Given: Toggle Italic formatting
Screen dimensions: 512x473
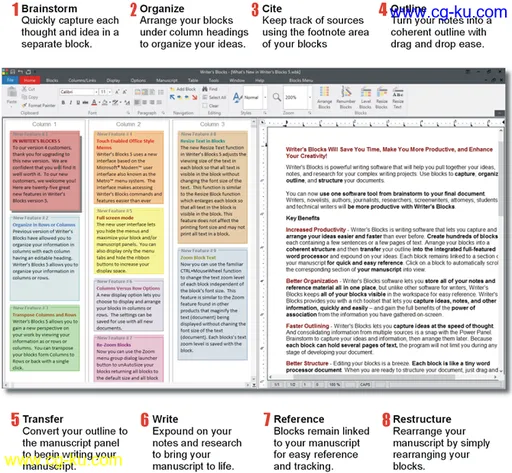Looking at the screenshot, I should tap(71, 102).
